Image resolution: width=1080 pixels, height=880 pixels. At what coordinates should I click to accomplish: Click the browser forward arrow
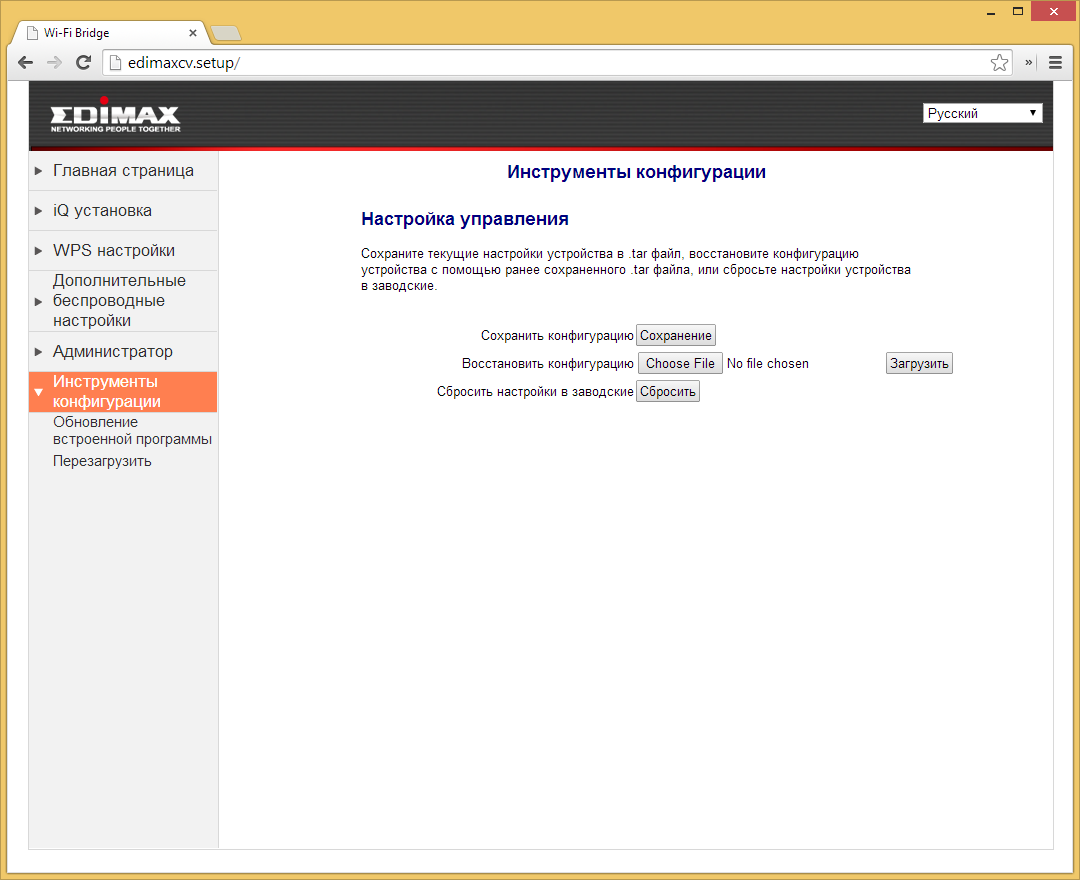(x=54, y=63)
